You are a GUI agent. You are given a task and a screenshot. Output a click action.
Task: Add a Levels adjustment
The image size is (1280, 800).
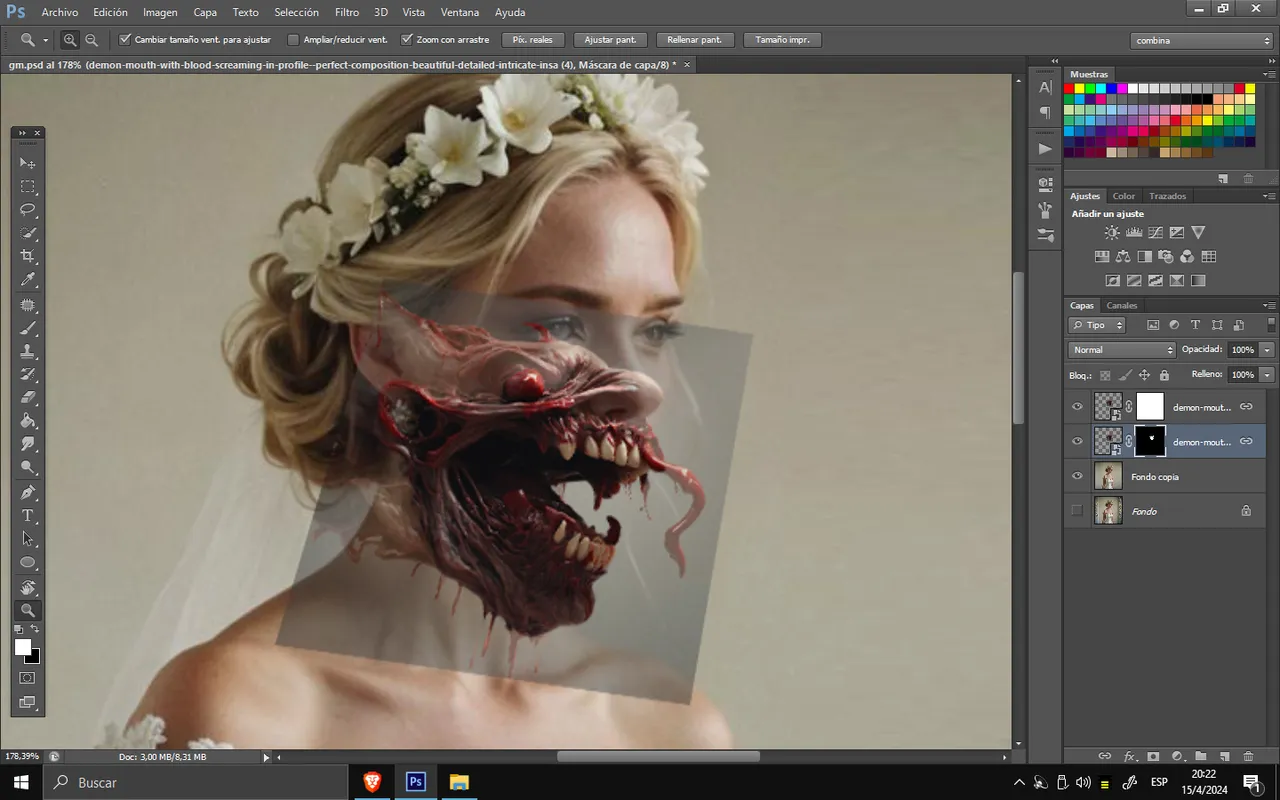pos(1134,232)
